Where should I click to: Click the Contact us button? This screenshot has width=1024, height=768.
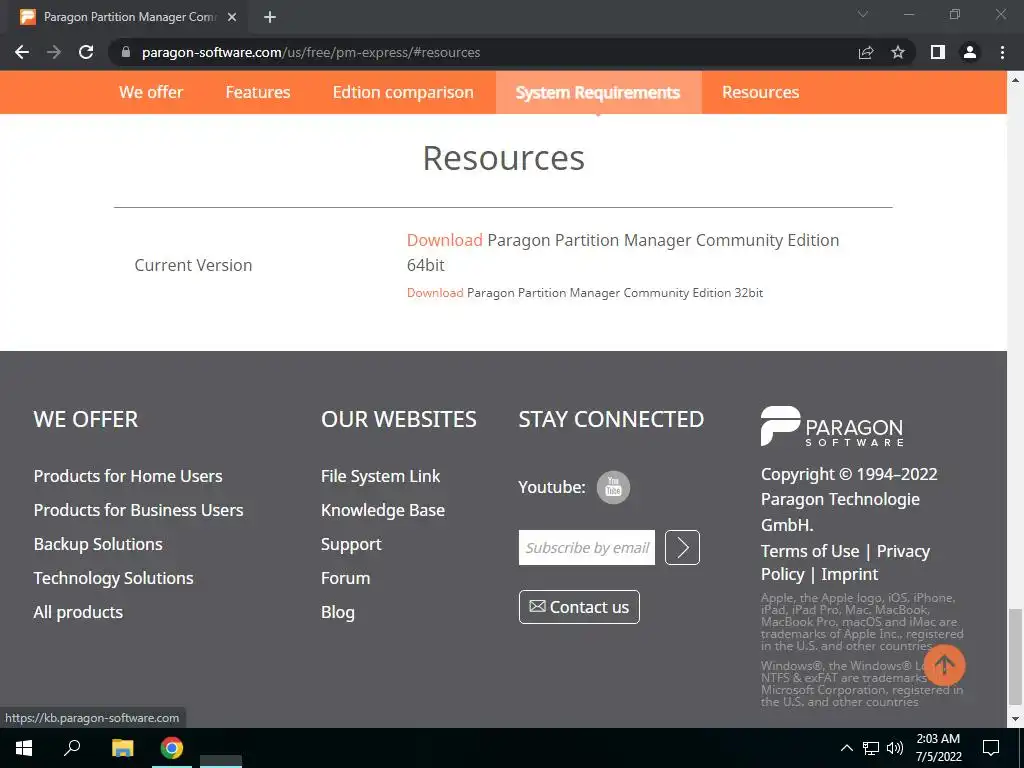coord(579,607)
